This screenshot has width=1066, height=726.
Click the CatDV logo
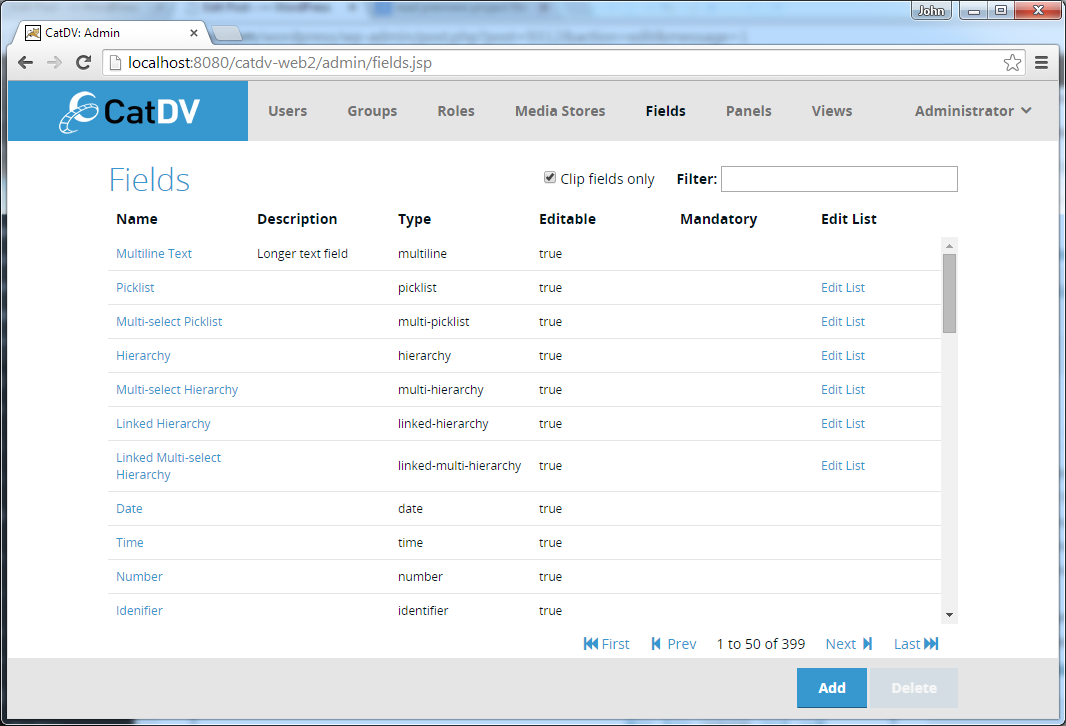(x=128, y=111)
